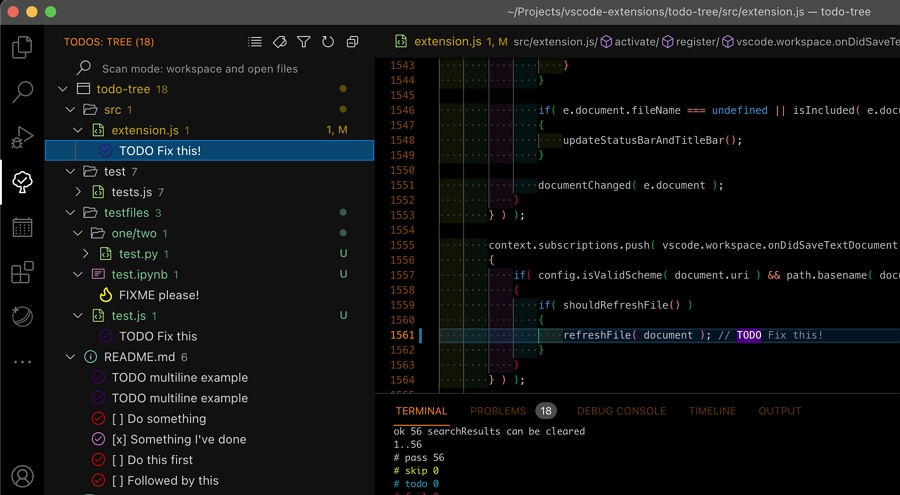Collapse the one/two folder chevron
Viewport: 900px width, 495px height.
(77, 234)
